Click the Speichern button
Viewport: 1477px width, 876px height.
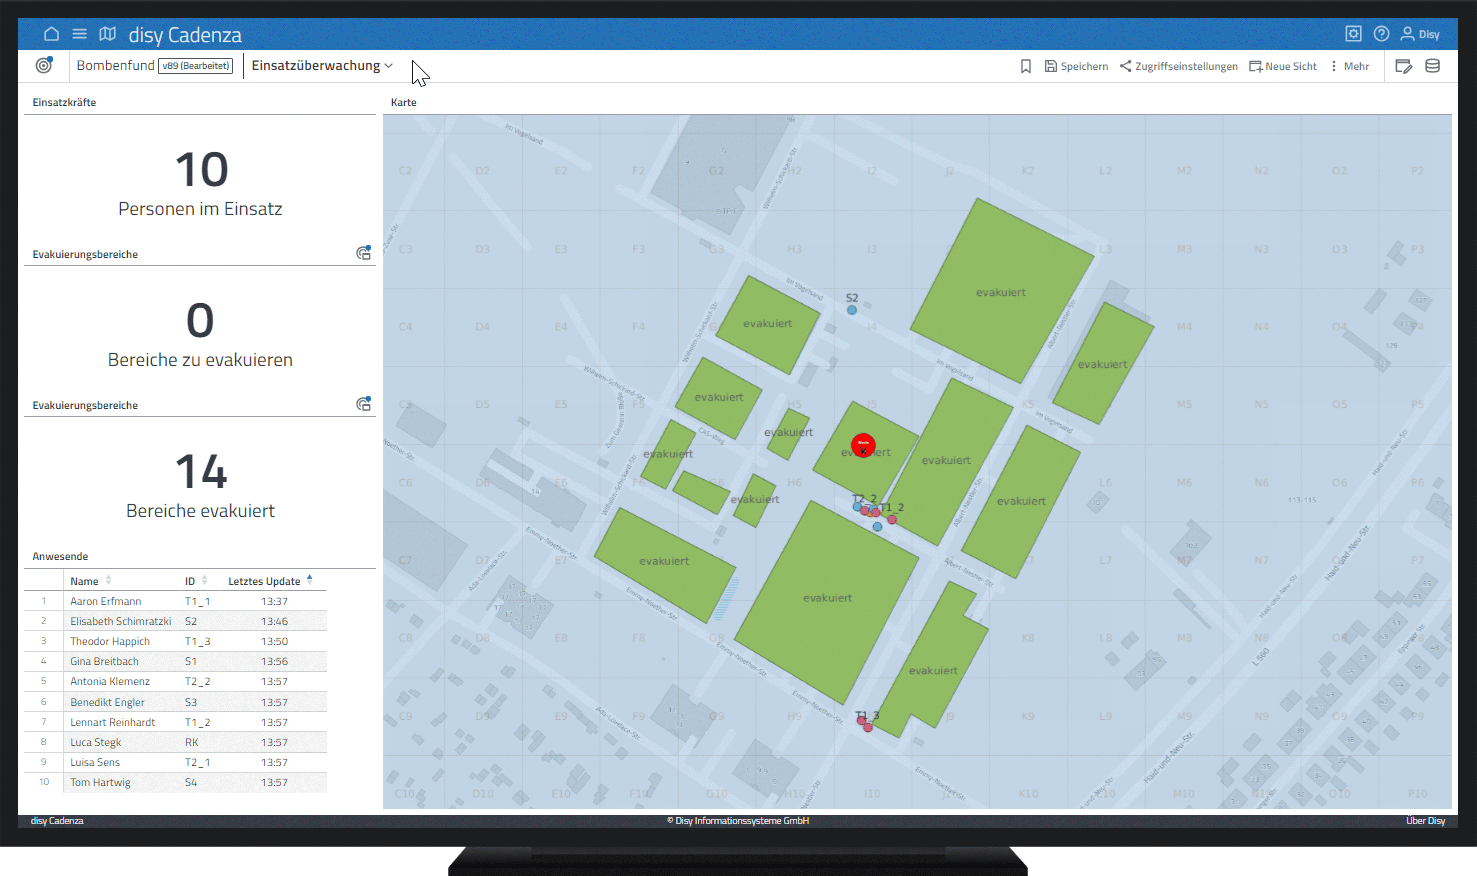pos(1076,66)
